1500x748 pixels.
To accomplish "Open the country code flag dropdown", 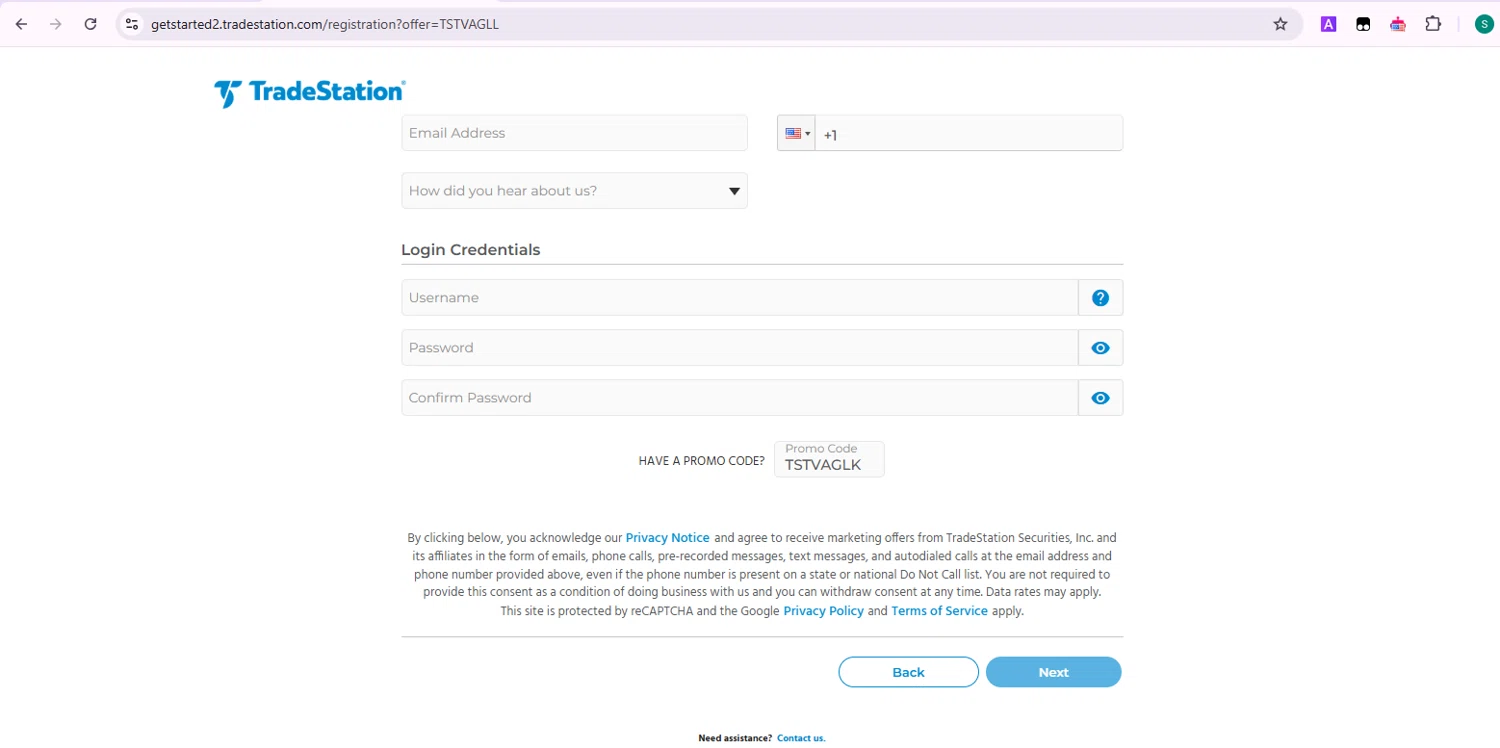I will [797, 133].
